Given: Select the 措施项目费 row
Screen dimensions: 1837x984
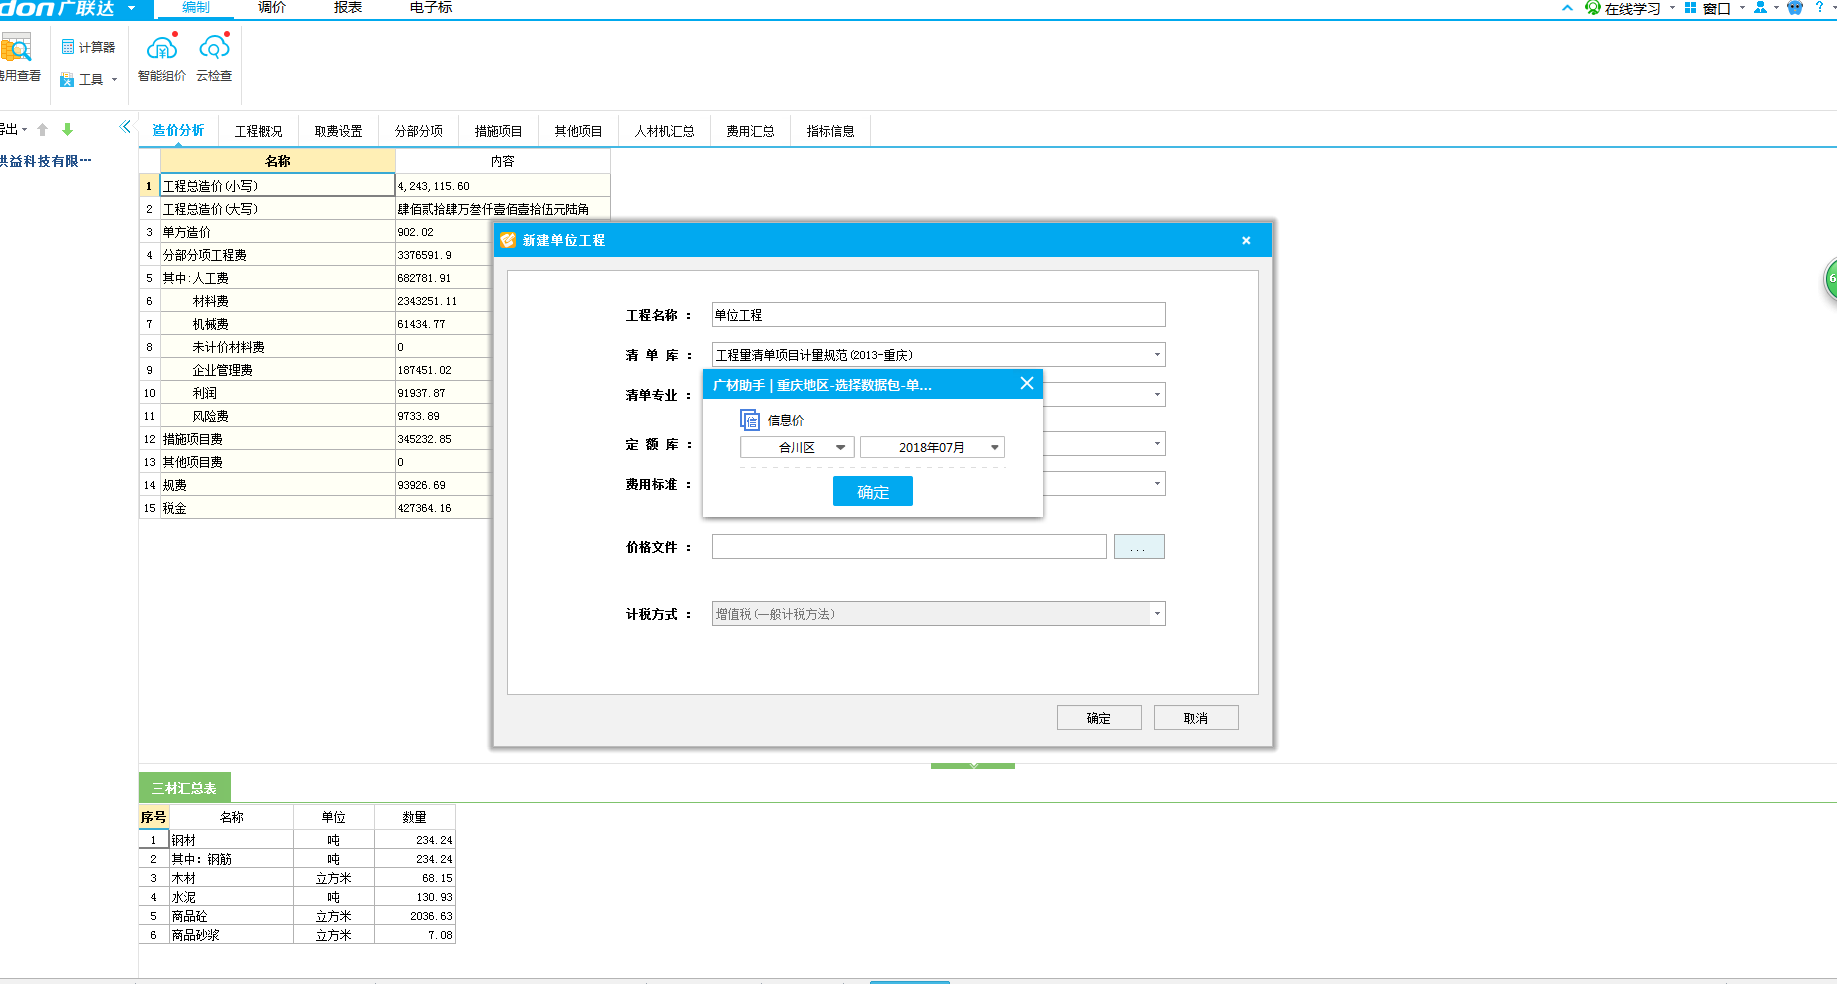Looking at the screenshot, I should [x=315, y=439].
